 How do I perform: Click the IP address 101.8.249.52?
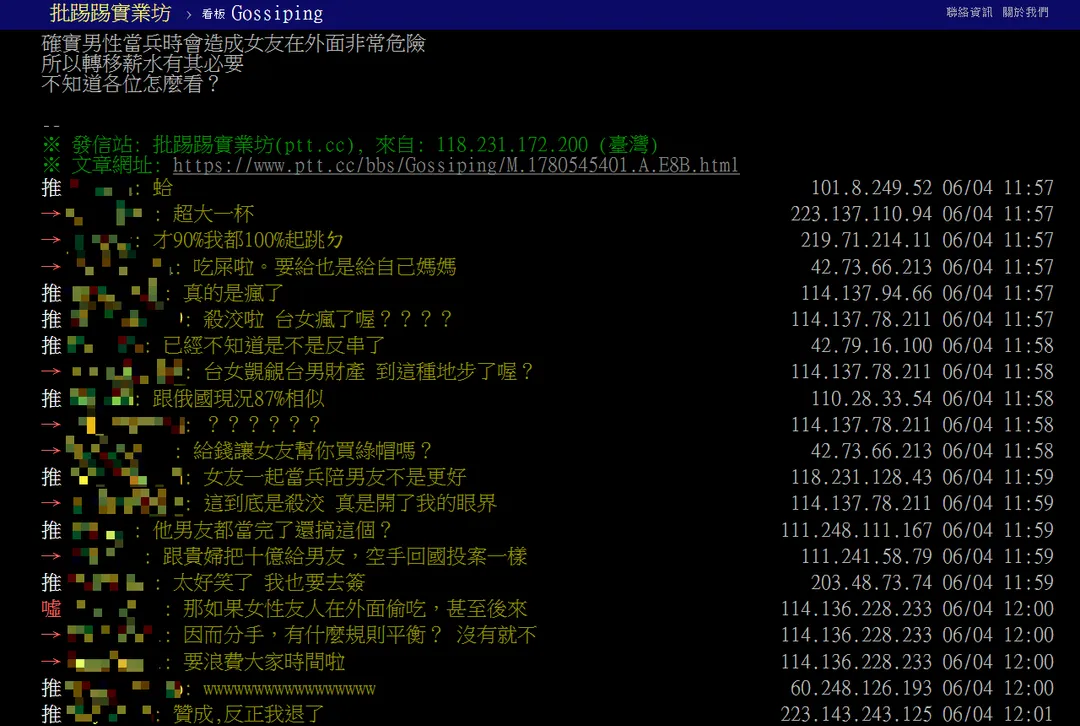[871, 187]
